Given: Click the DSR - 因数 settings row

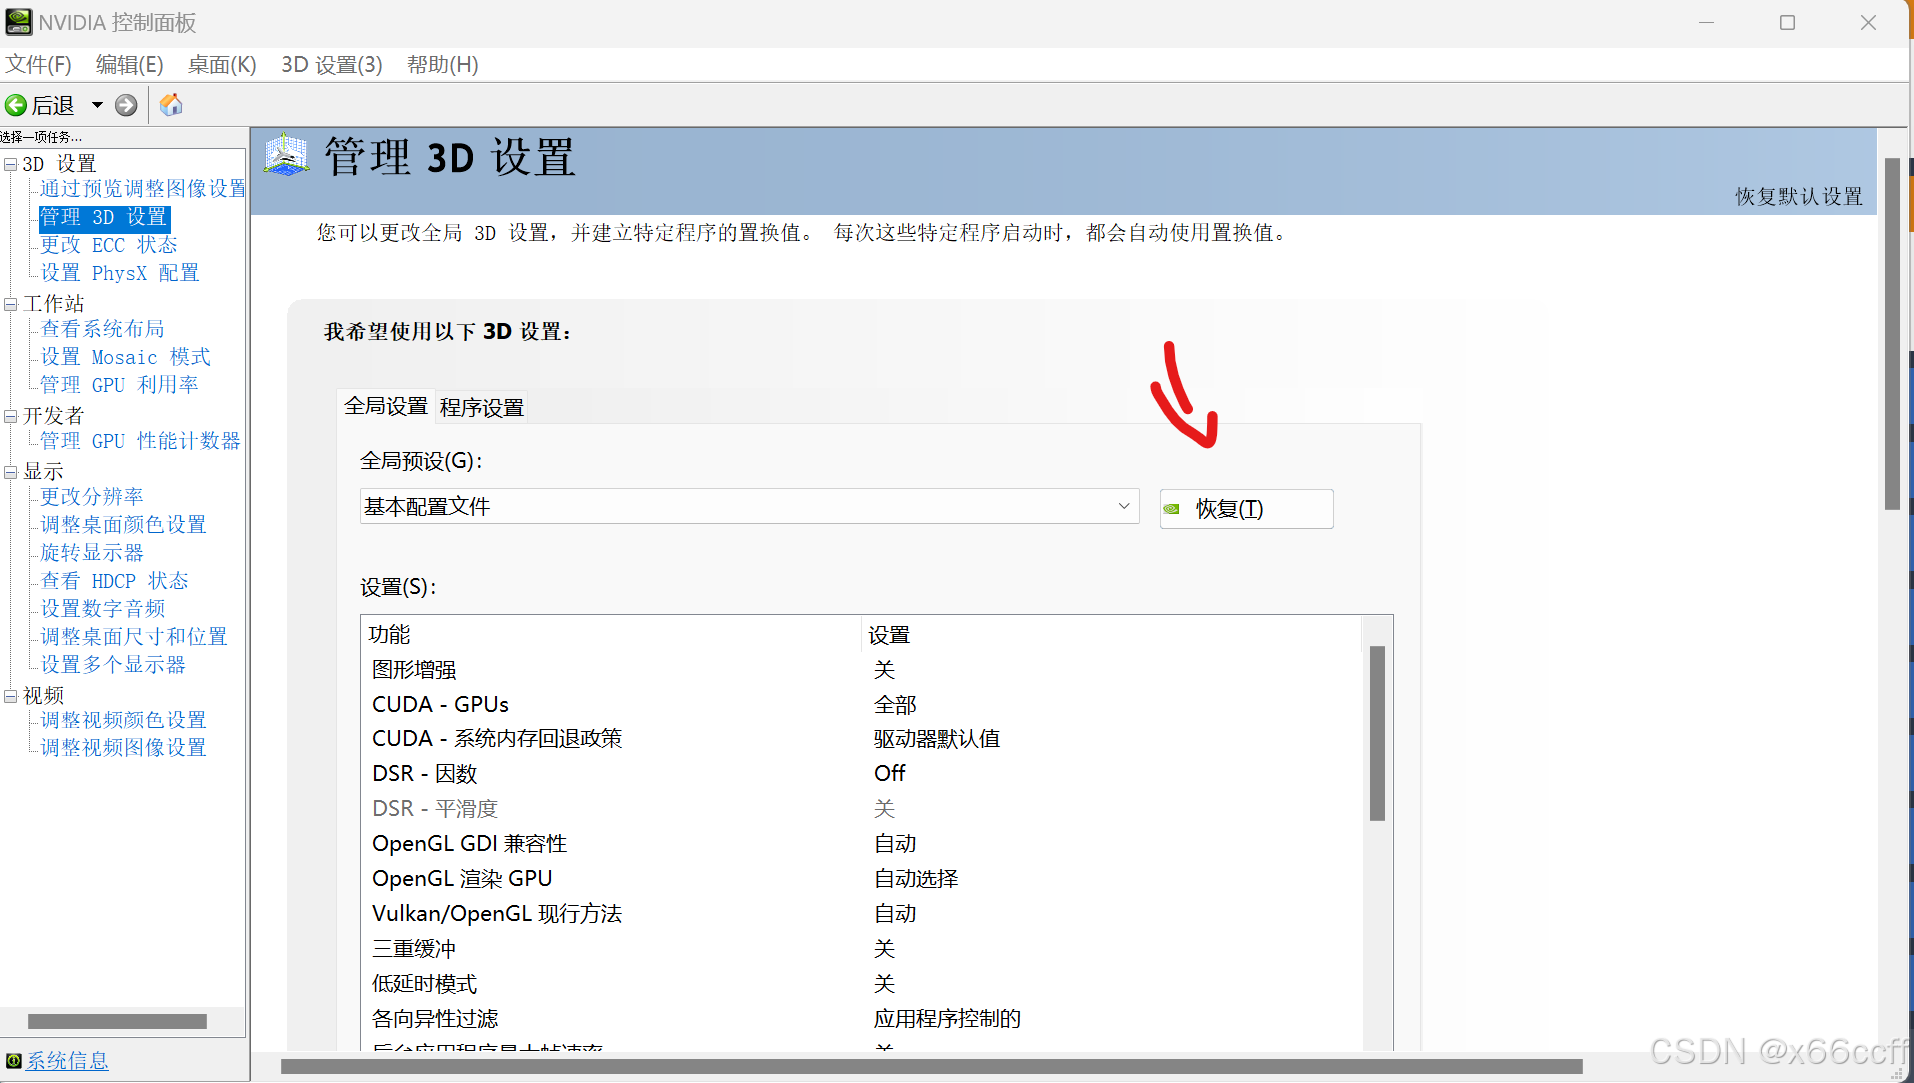Looking at the screenshot, I should click(862, 774).
